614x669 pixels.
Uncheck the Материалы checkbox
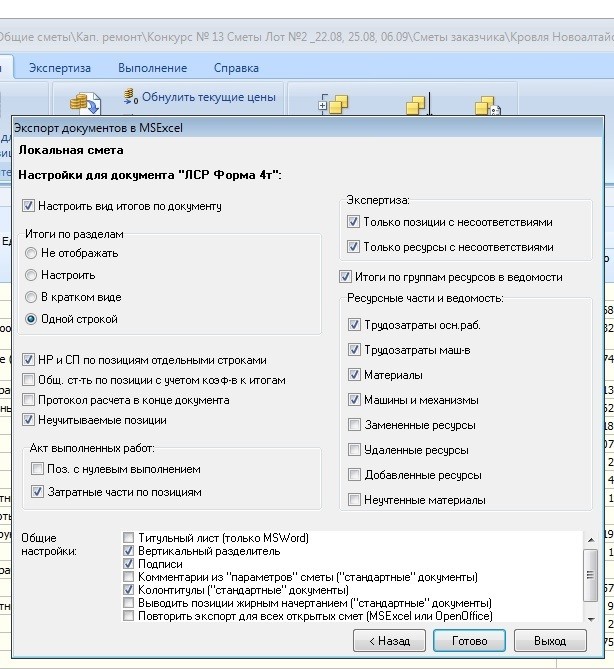(354, 375)
